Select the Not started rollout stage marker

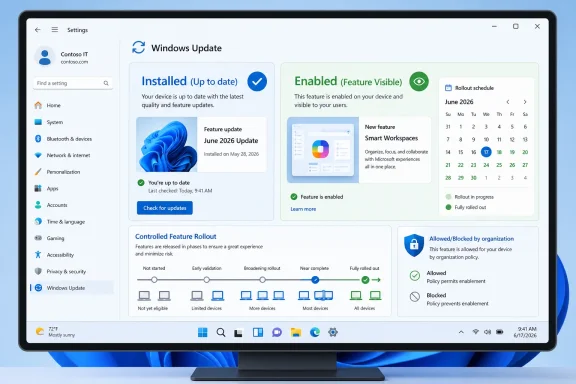pyautogui.click(x=154, y=280)
